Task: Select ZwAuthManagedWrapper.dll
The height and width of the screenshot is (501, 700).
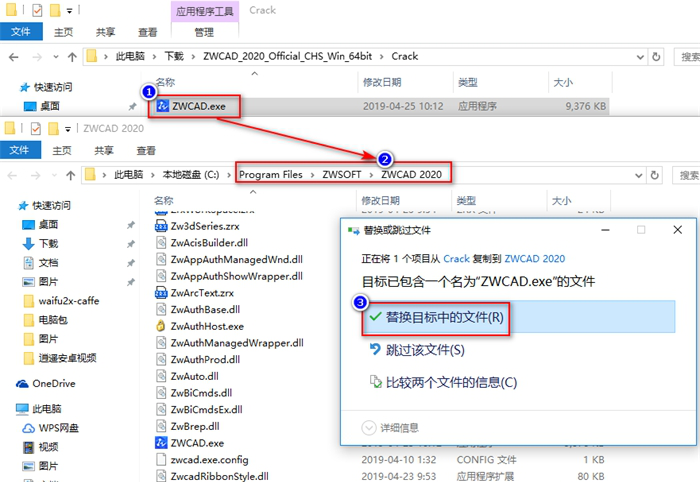Action: pyautogui.click(x=237, y=343)
